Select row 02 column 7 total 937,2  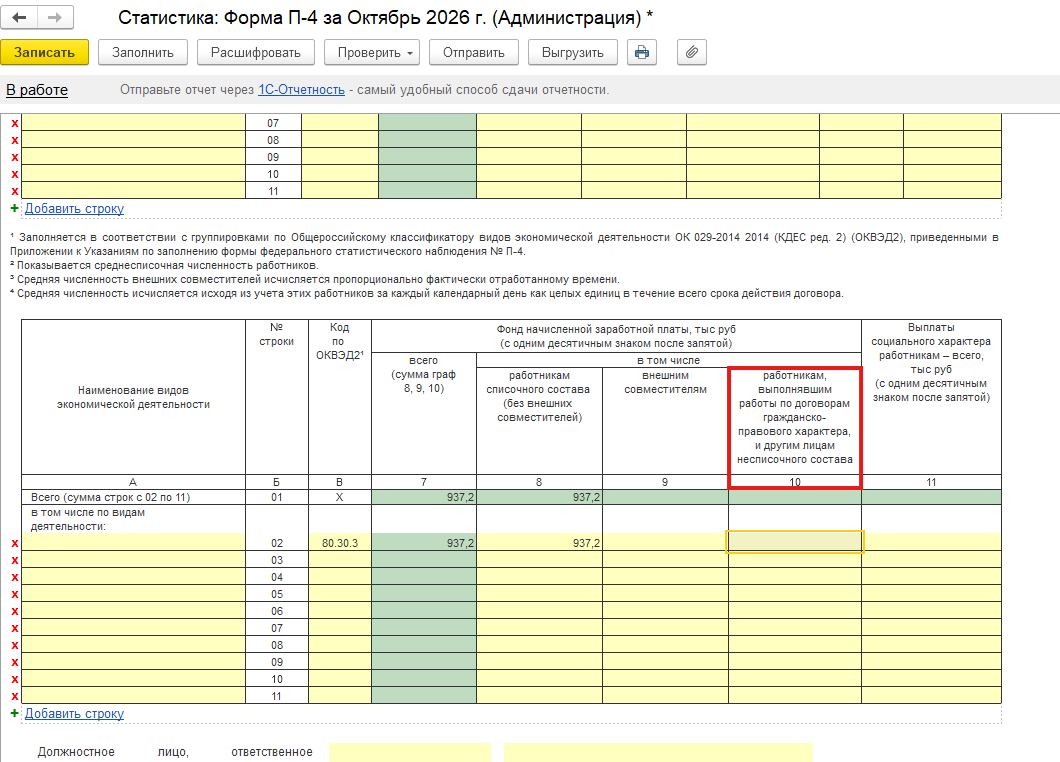coord(424,542)
